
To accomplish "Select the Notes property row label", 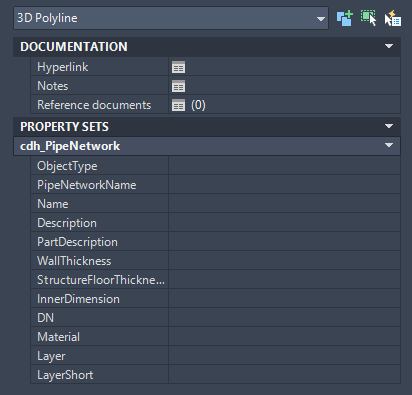I will coord(53,86).
